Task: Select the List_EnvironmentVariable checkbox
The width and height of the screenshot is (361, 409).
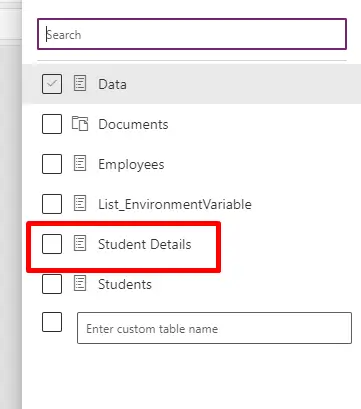Action: (x=52, y=204)
